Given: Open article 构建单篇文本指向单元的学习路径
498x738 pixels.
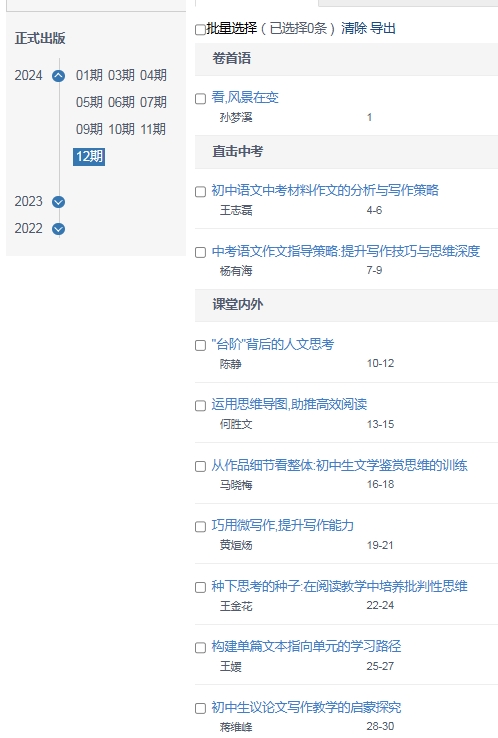Looking at the screenshot, I should 306,647.
